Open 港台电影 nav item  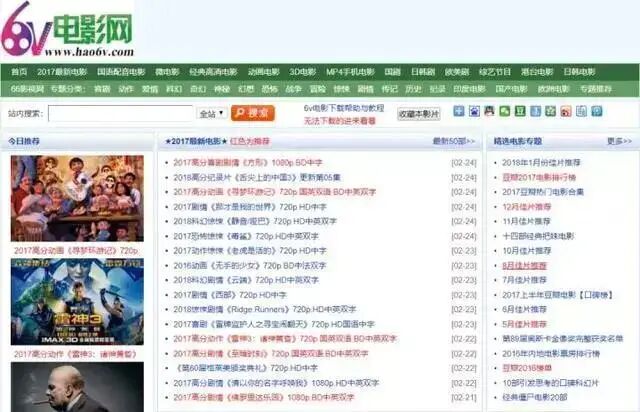pos(537,72)
